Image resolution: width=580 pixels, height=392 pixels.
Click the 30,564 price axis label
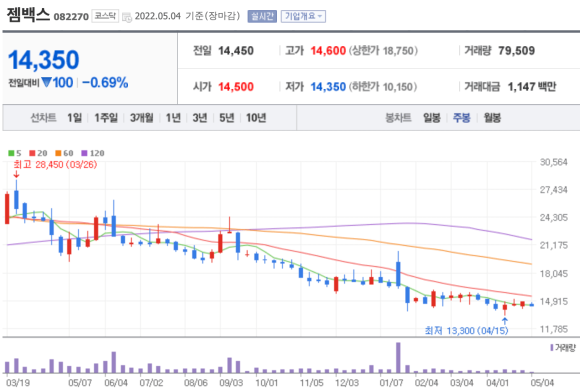click(x=553, y=162)
